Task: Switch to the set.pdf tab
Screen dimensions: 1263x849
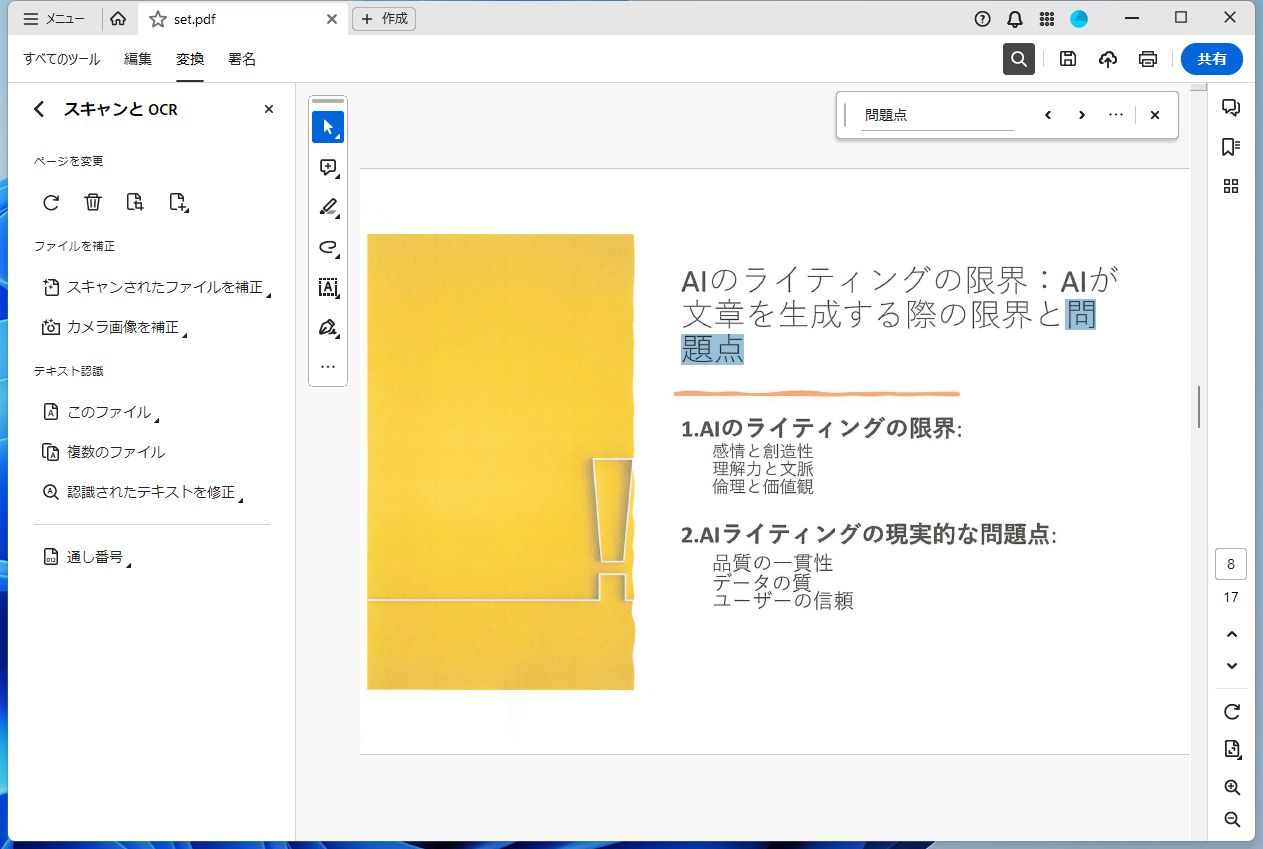Action: pyautogui.click(x=196, y=17)
